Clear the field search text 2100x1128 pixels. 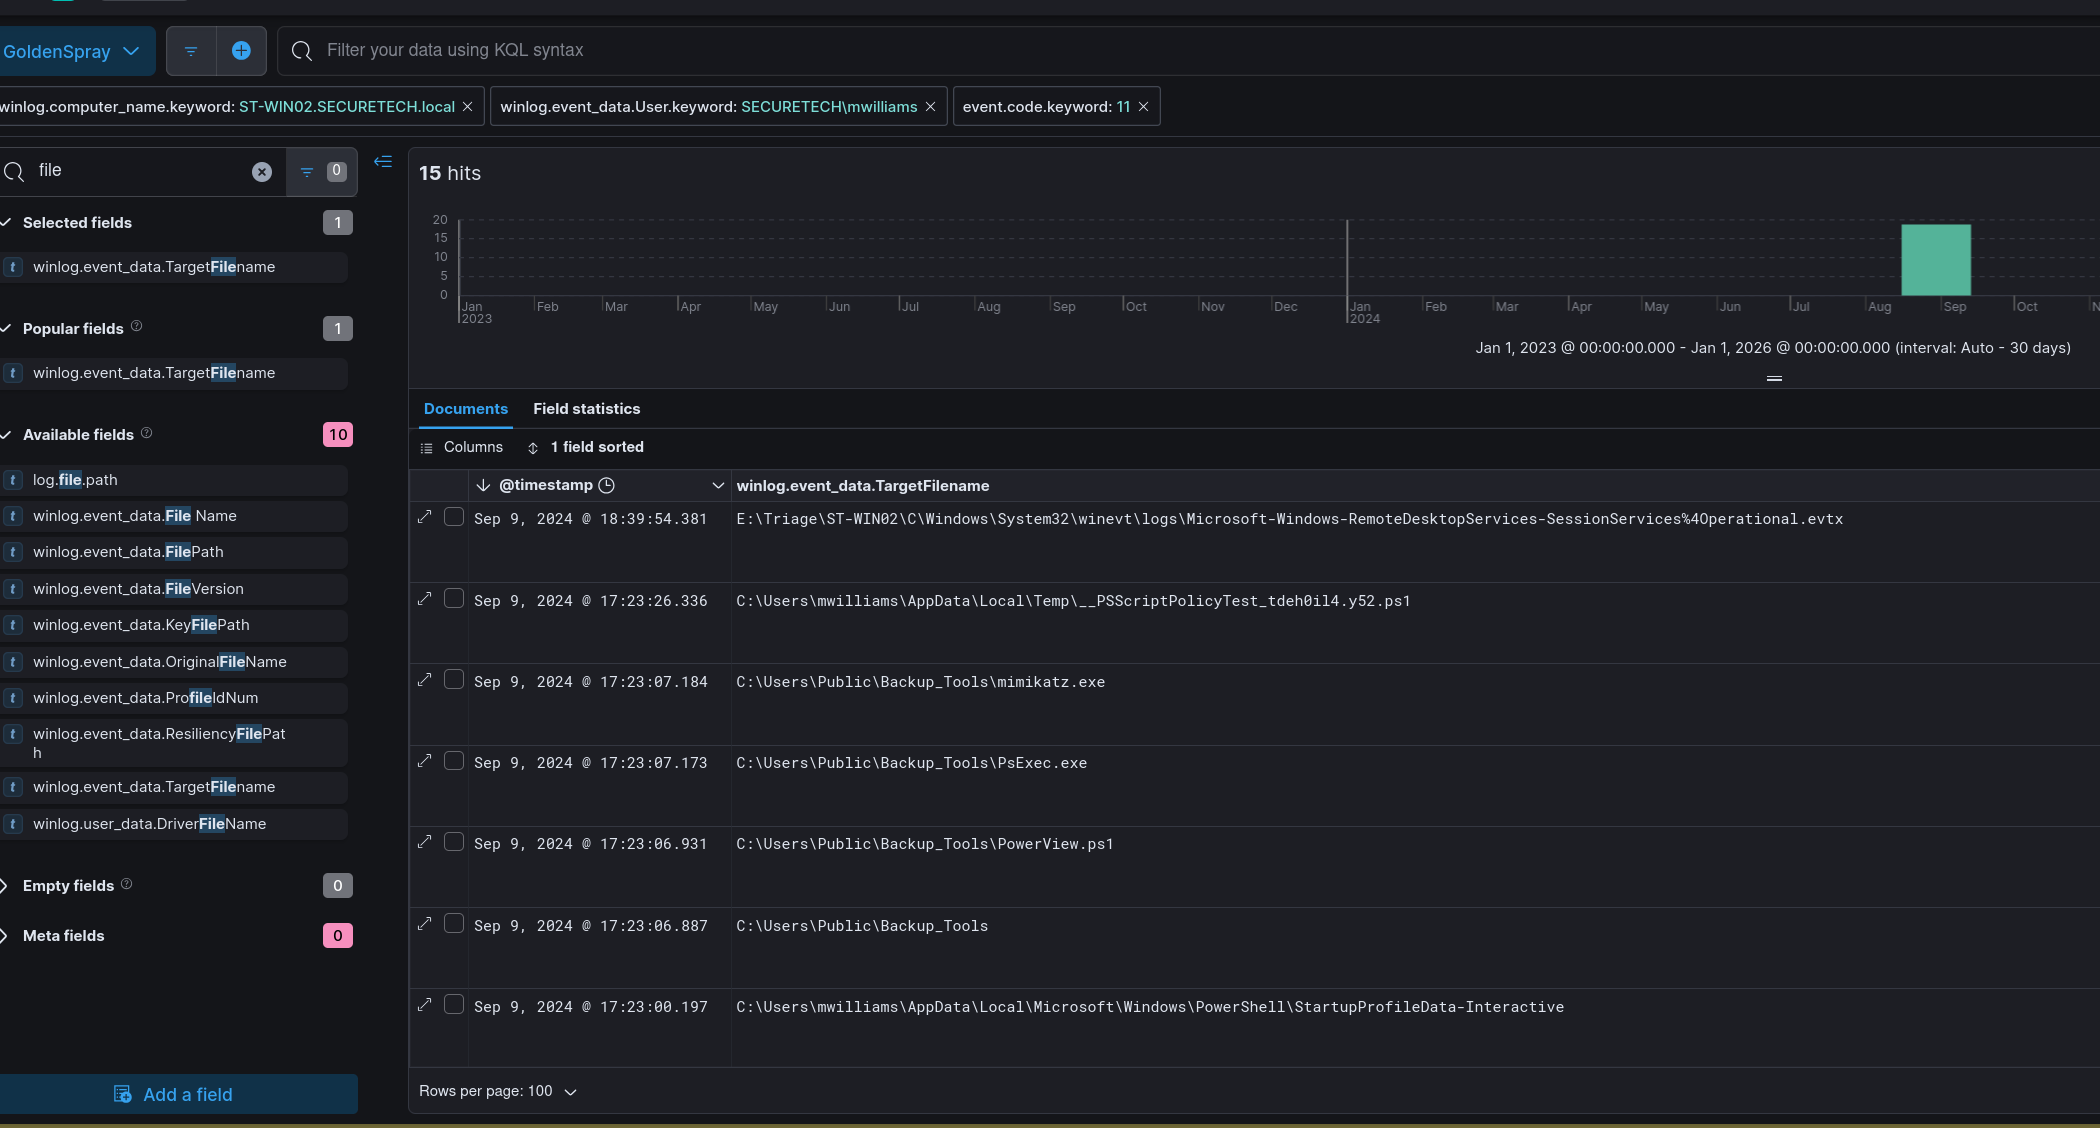coord(262,172)
